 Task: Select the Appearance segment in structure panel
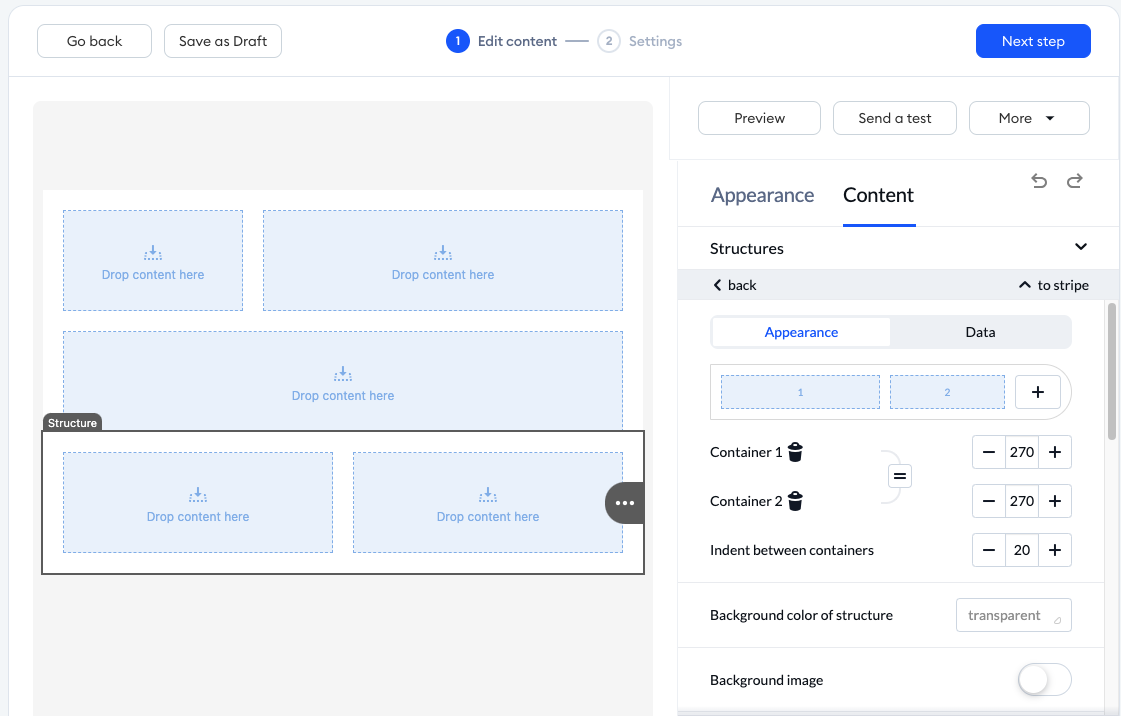pos(801,332)
